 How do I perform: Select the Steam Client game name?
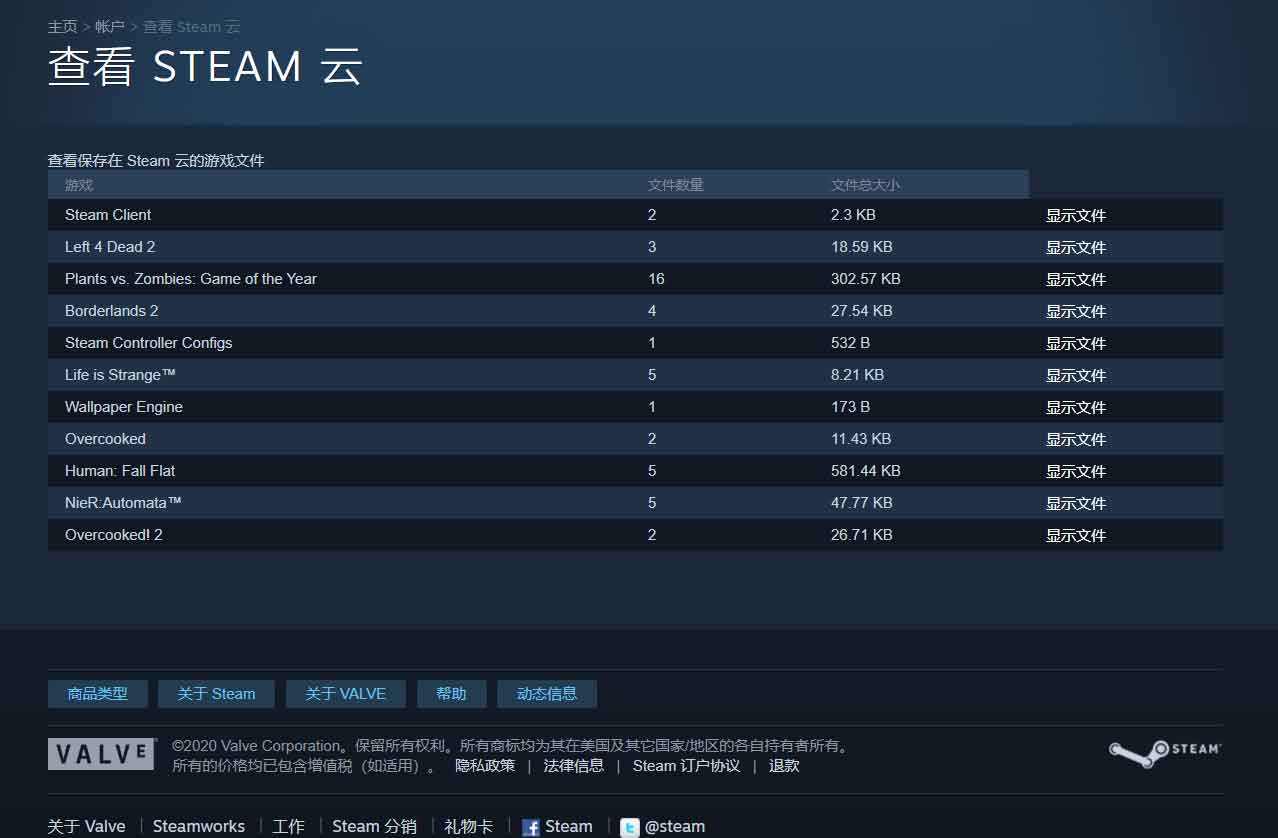[x=108, y=215]
